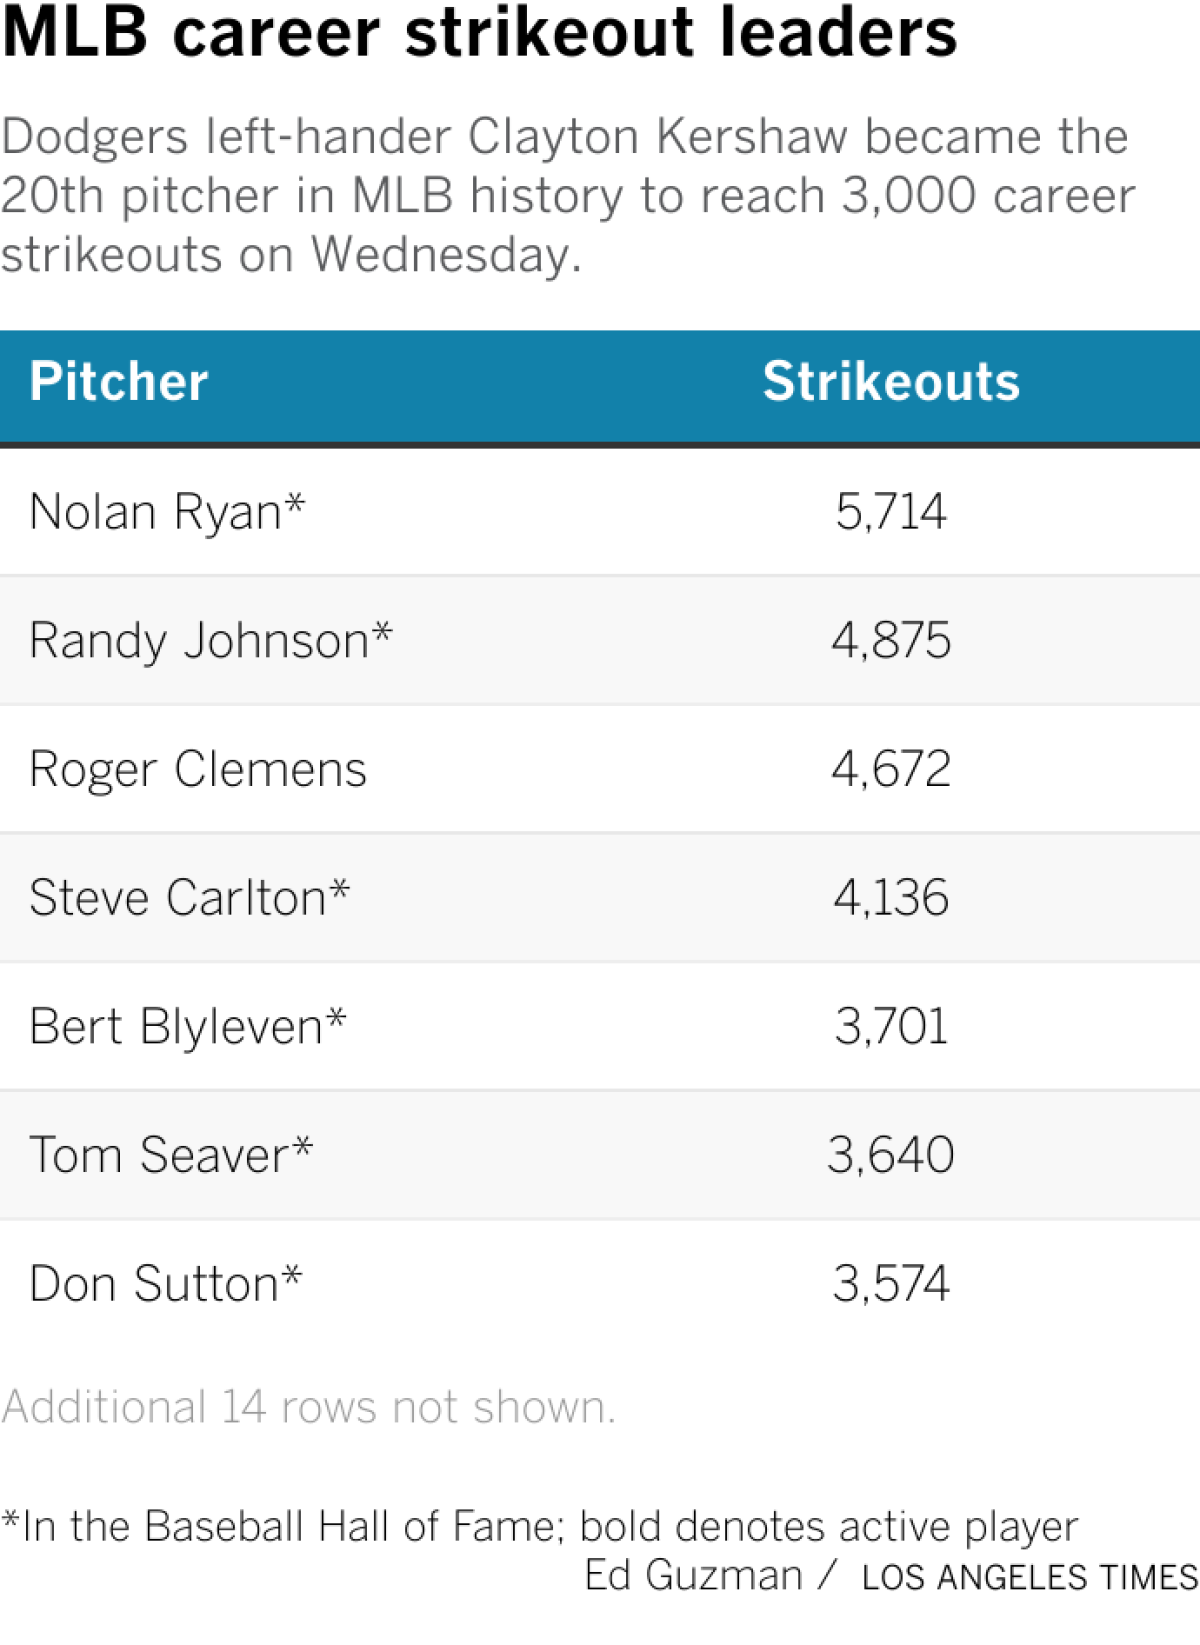This screenshot has height=1645, width=1200.
Task: Click Roger Clemens' 4,672 strikeouts value
Action: tap(891, 770)
